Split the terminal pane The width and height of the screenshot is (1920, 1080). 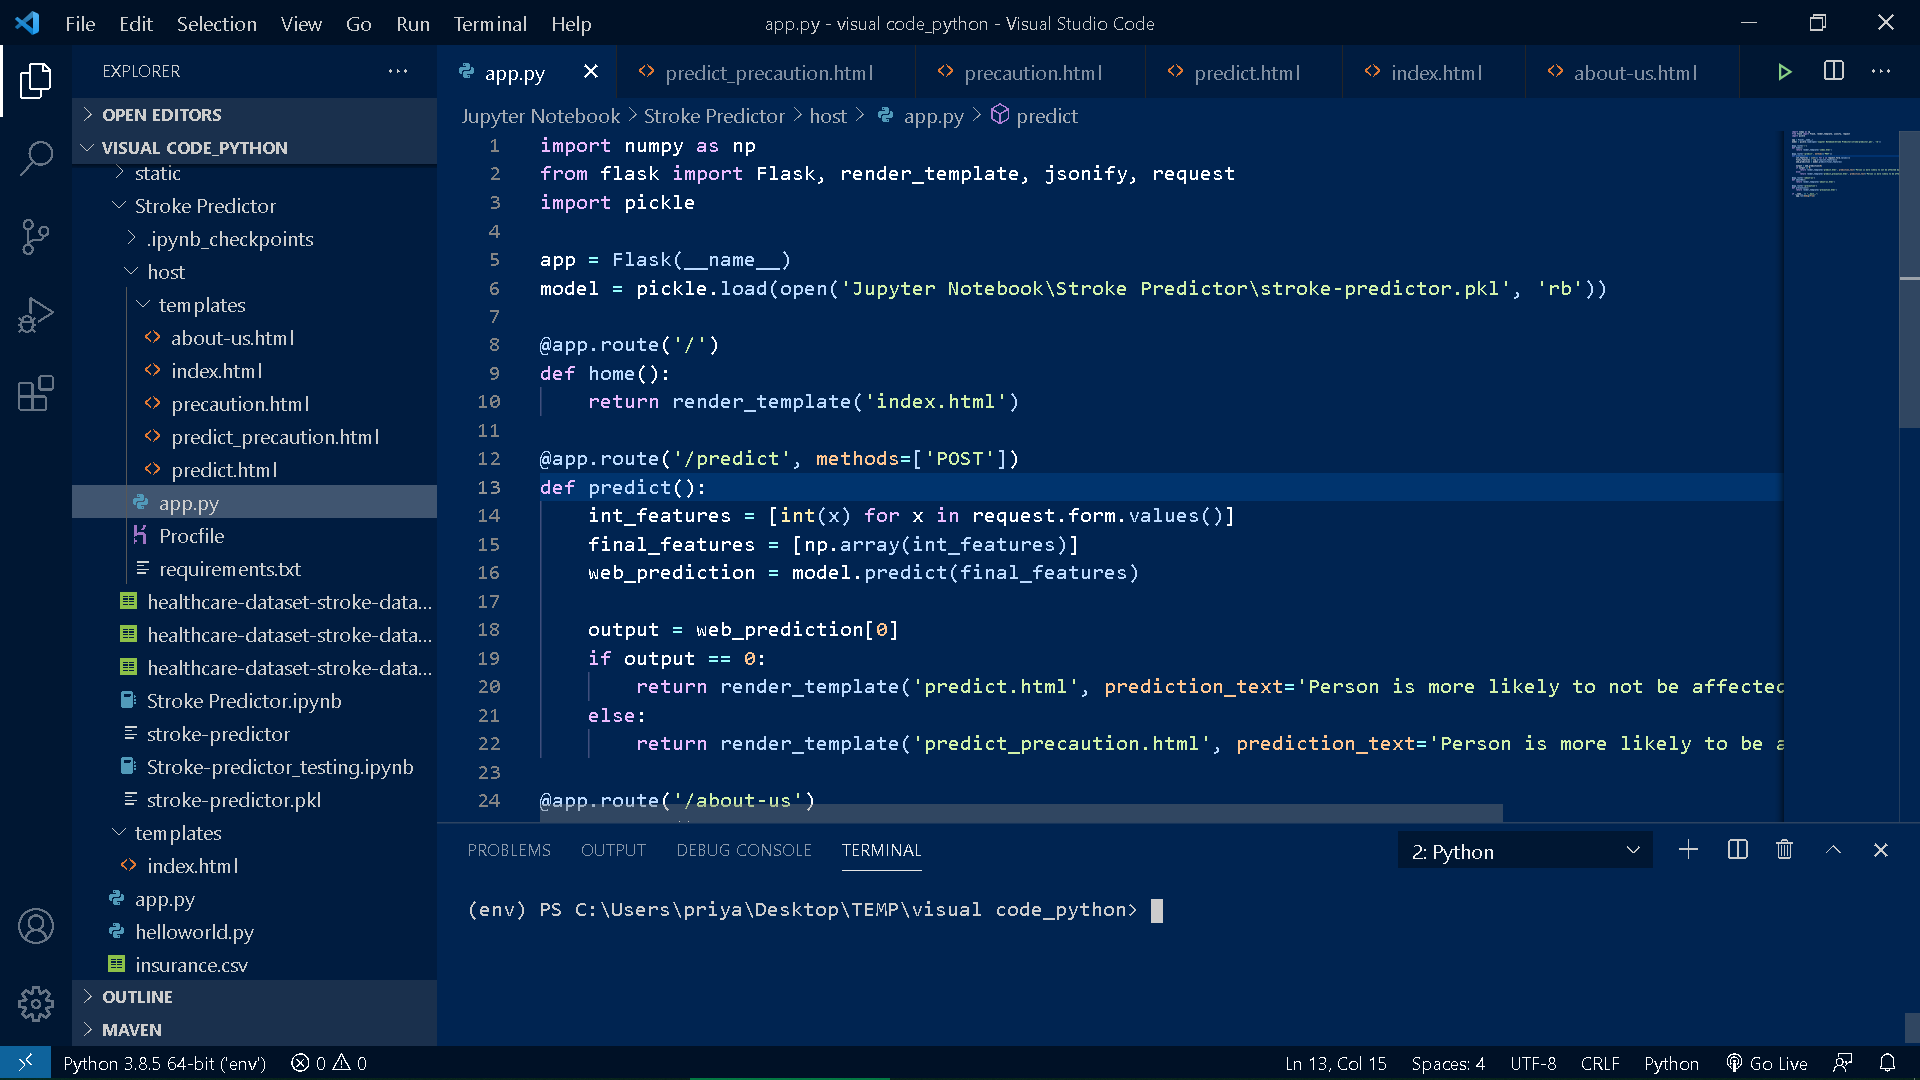pyautogui.click(x=1737, y=850)
